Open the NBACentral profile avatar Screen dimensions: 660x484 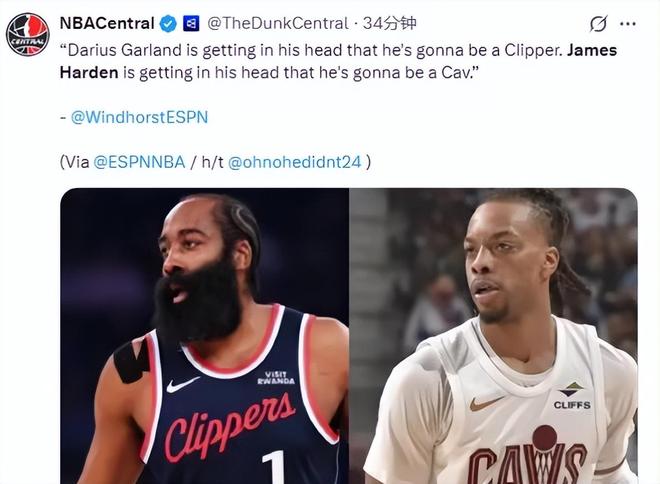point(28,35)
